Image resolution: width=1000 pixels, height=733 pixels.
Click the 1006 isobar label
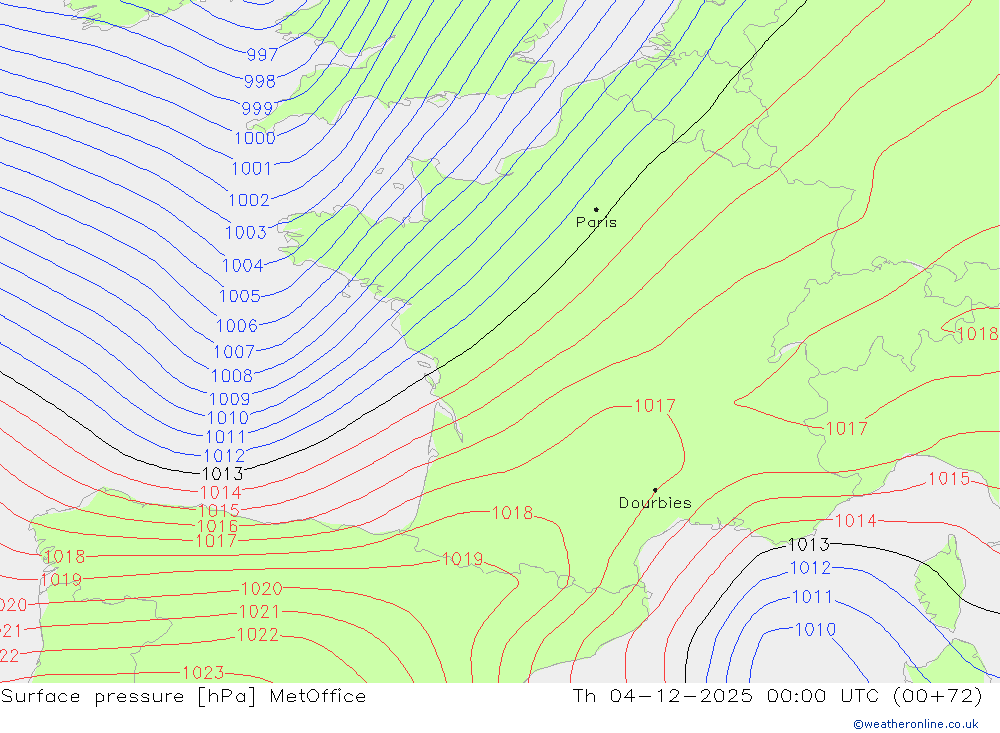pos(237,326)
